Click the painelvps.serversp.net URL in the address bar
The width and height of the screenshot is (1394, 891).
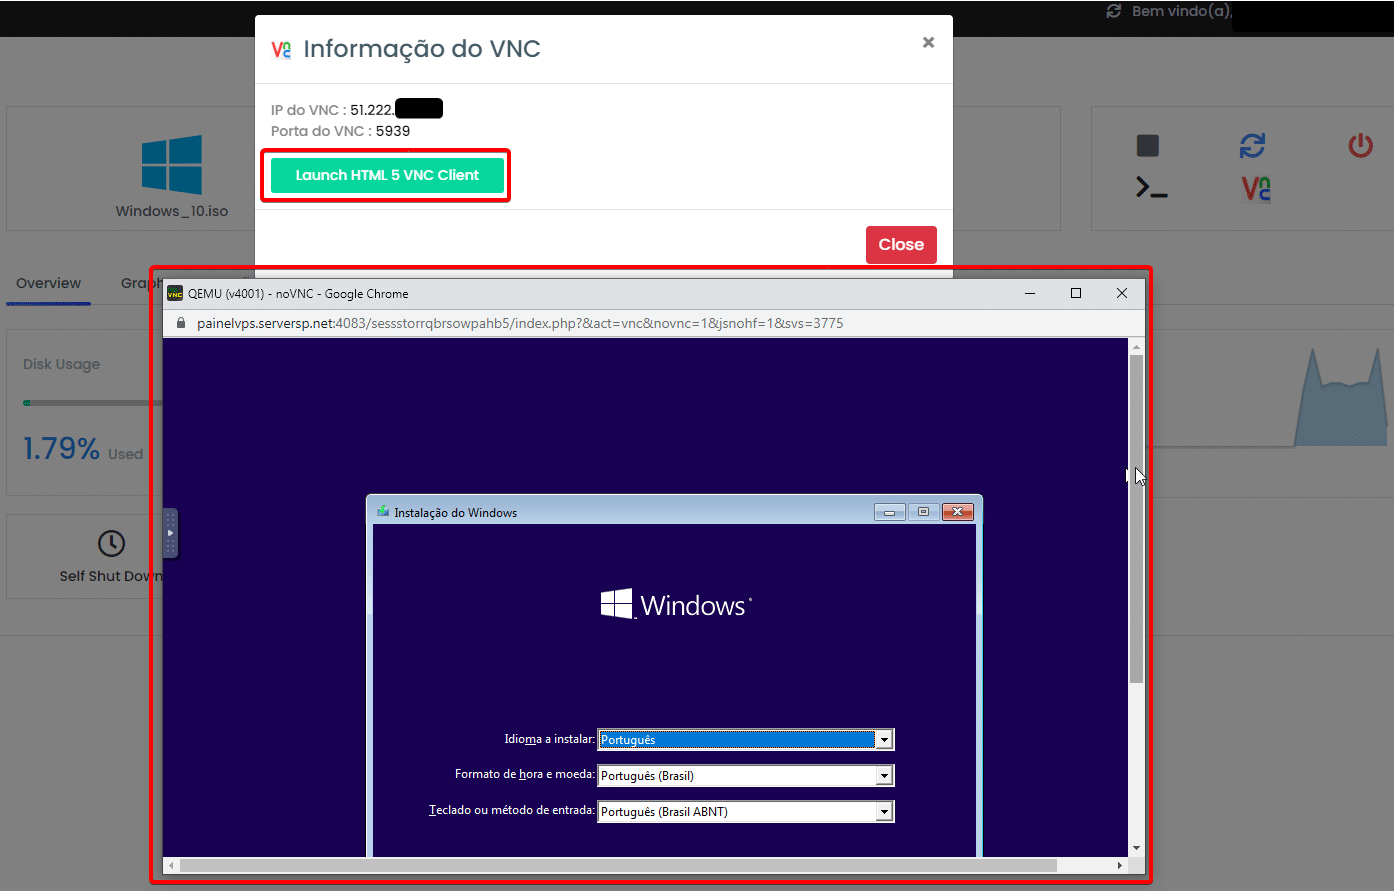coord(520,323)
